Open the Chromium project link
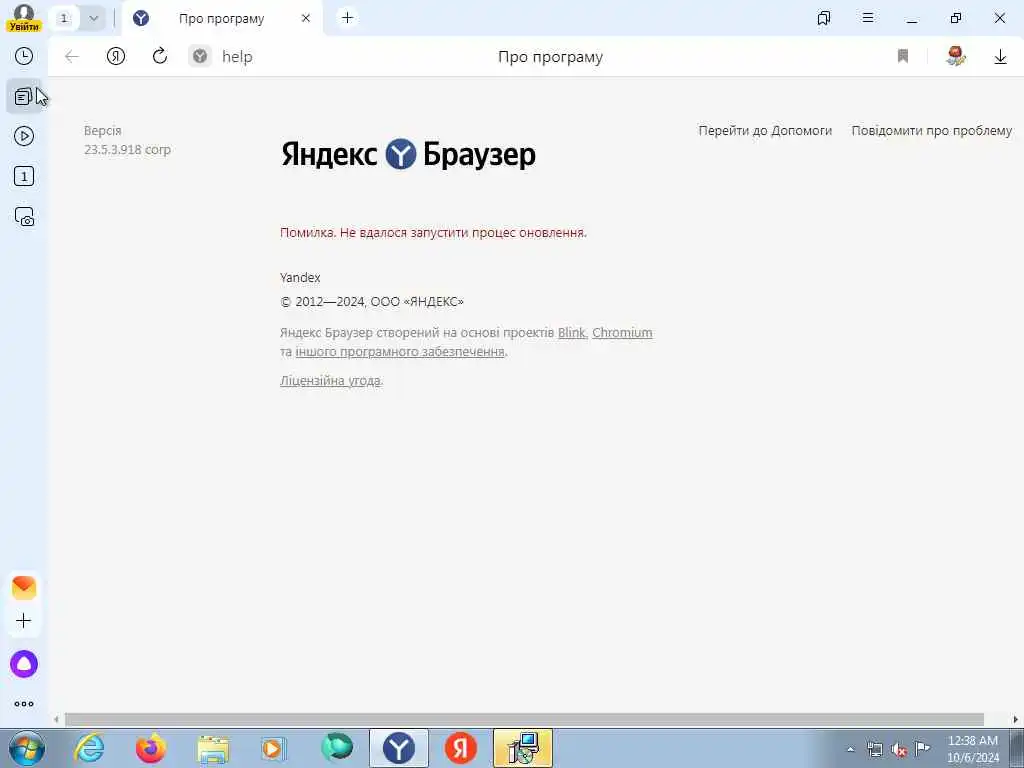 622,333
